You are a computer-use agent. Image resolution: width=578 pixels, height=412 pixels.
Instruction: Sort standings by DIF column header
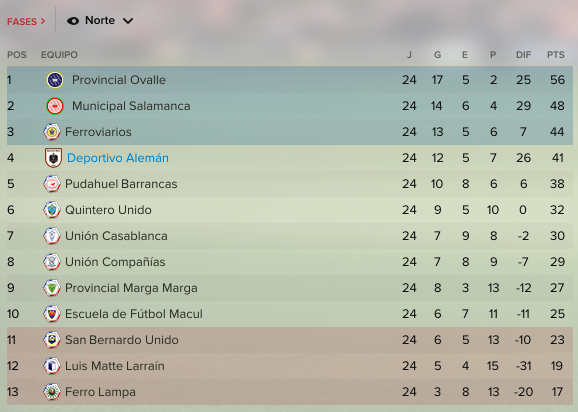tap(523, 55)
